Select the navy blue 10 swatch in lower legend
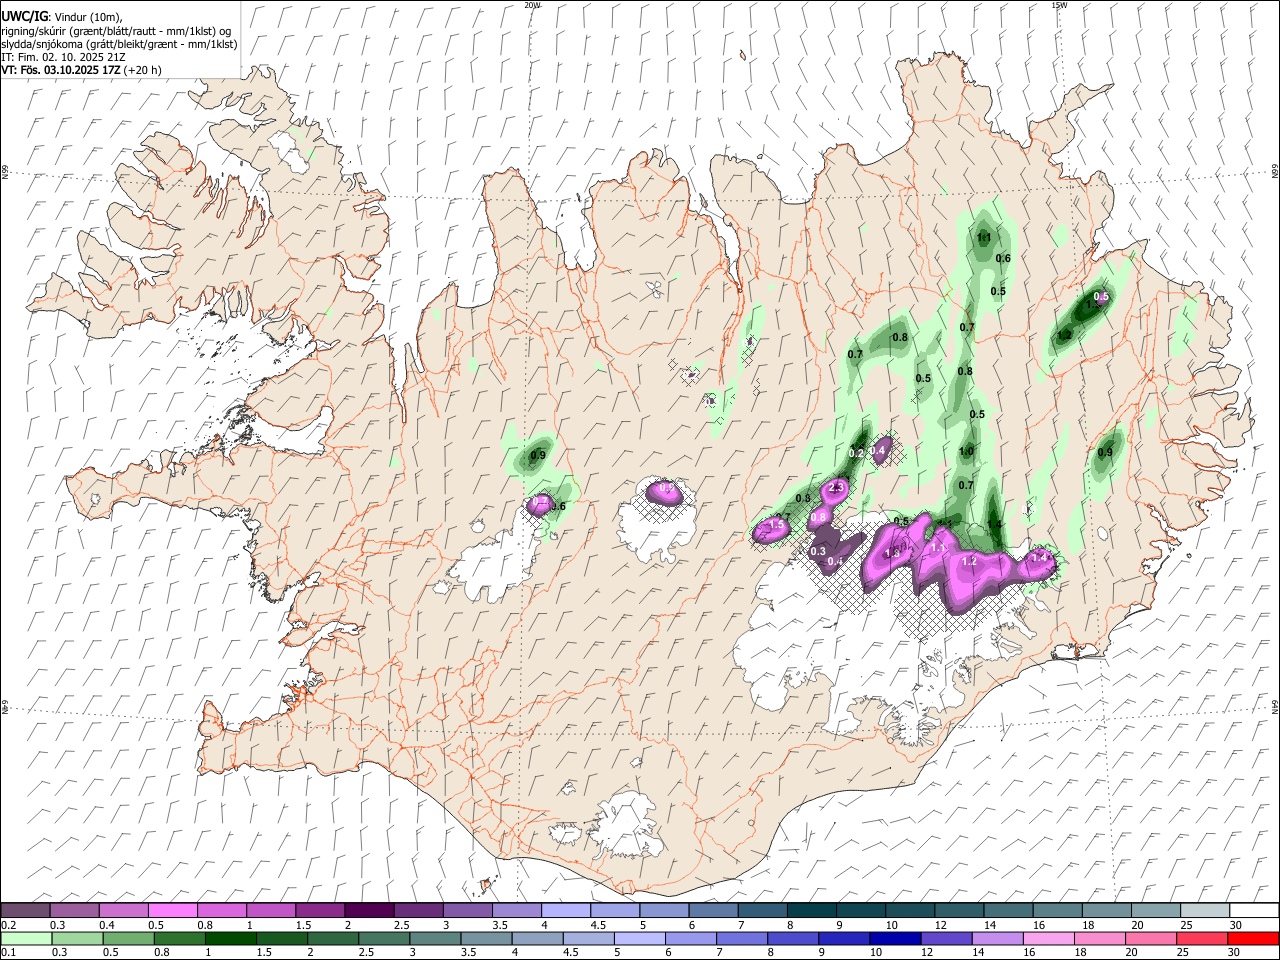This screenshot has height=960, width=1280. [x=894, y=939]
